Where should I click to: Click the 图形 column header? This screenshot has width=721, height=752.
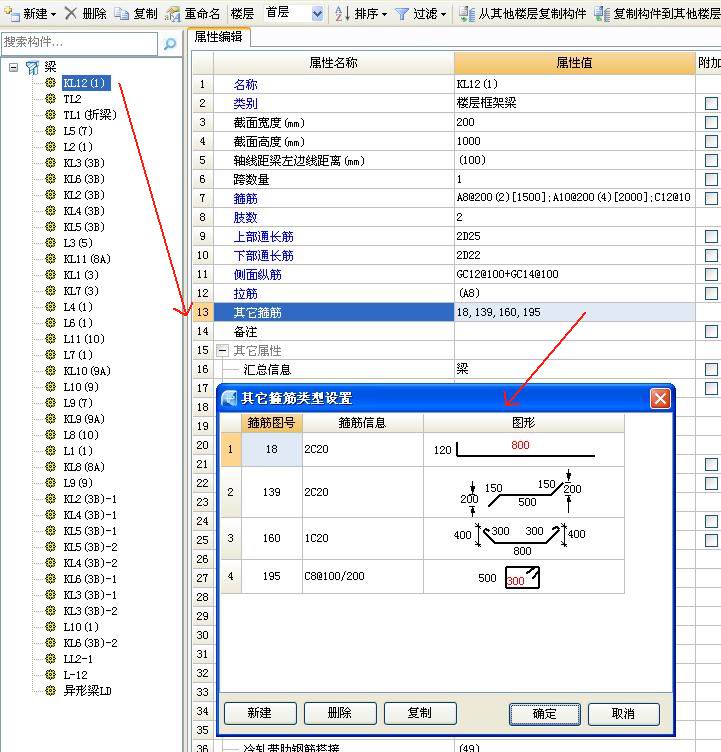[523, 423]
